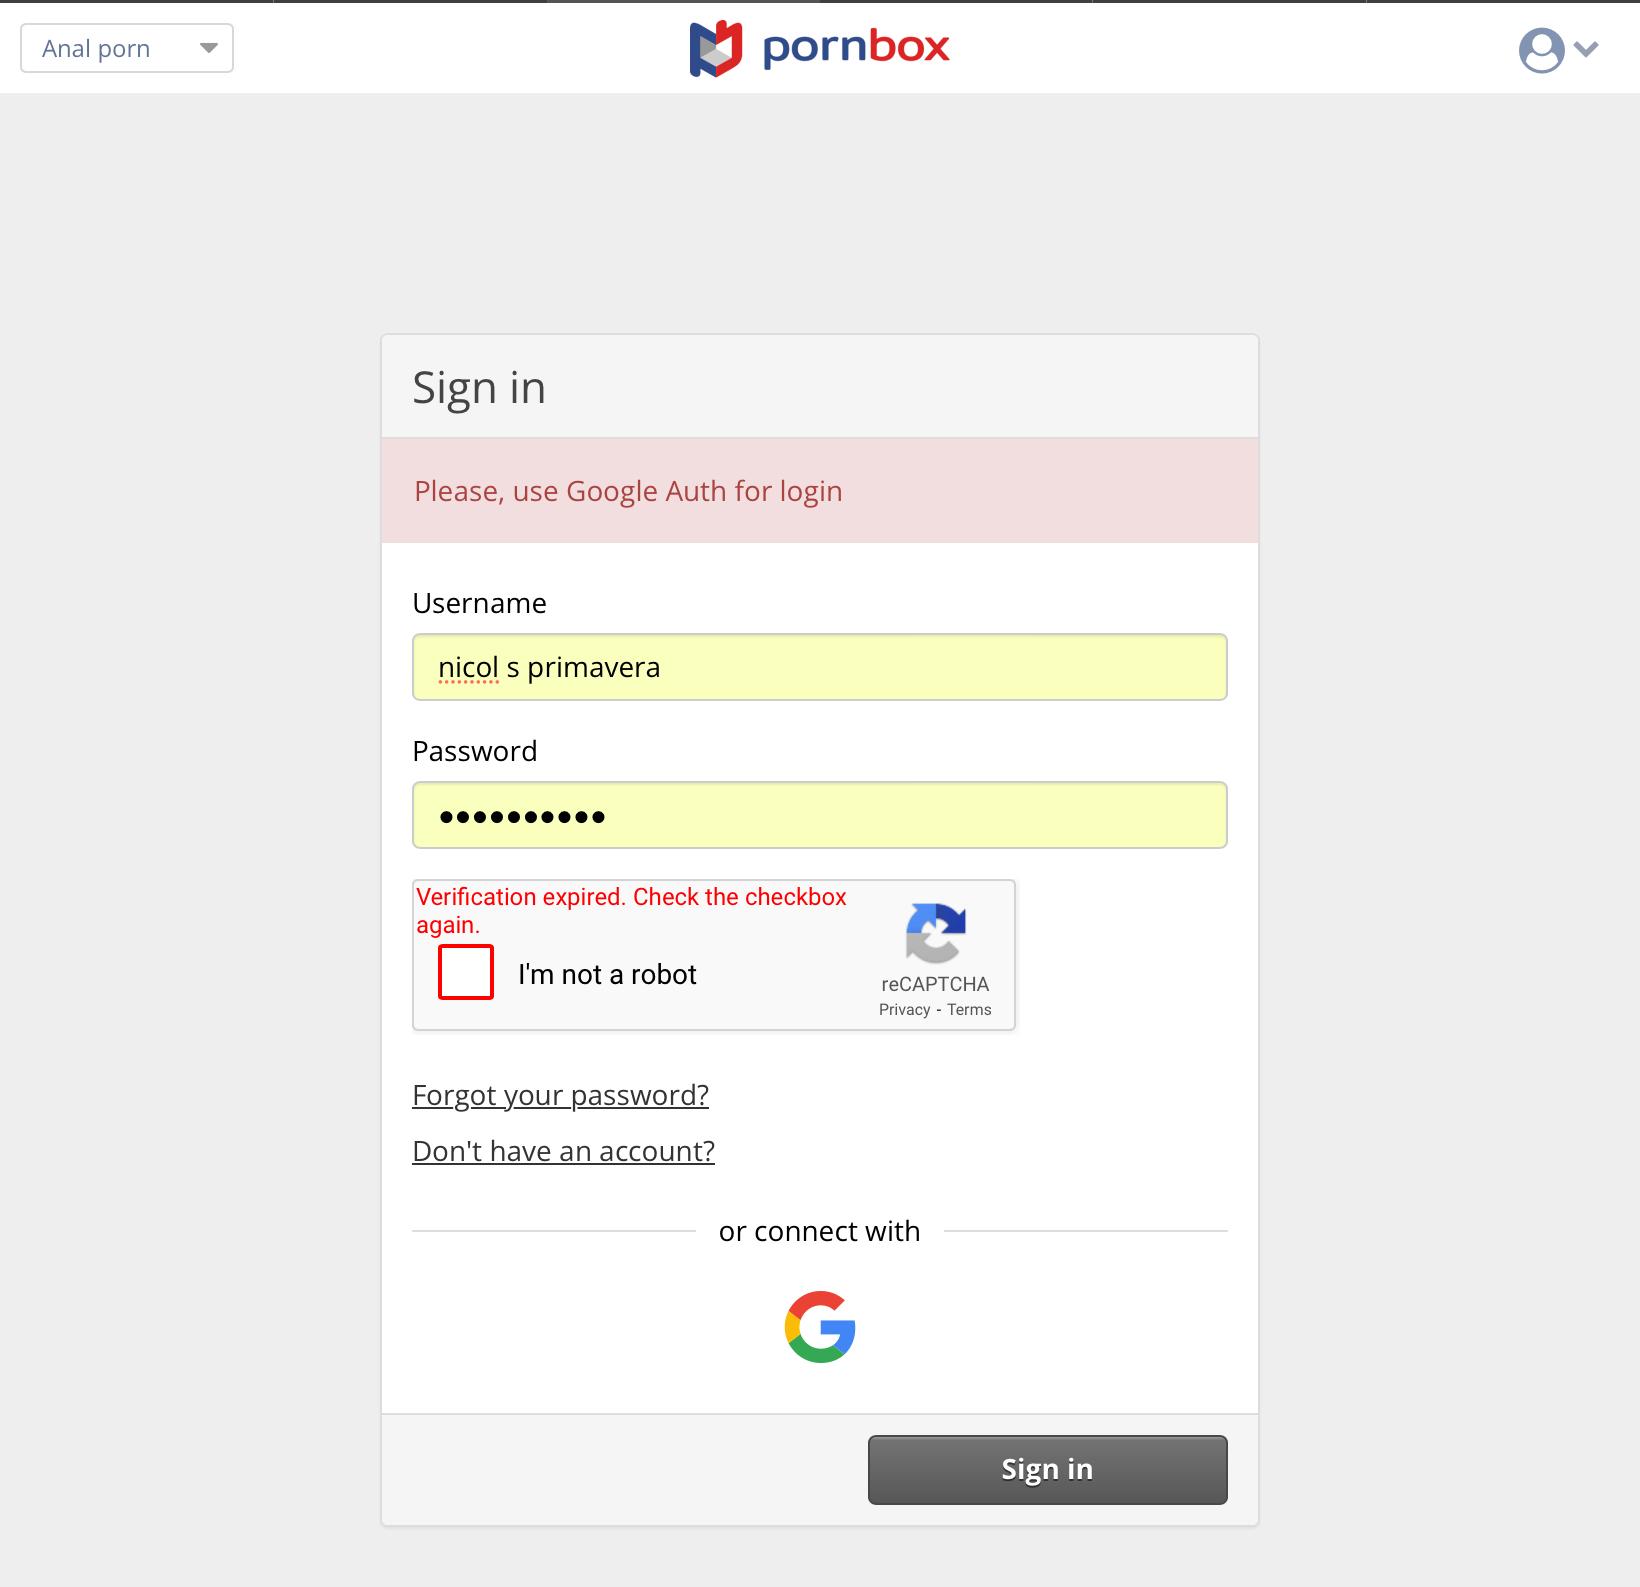Open the reCAPTCHA Privacy link
The width and height of the screenshot is (1640, 1587).
tap(904, 1010)
